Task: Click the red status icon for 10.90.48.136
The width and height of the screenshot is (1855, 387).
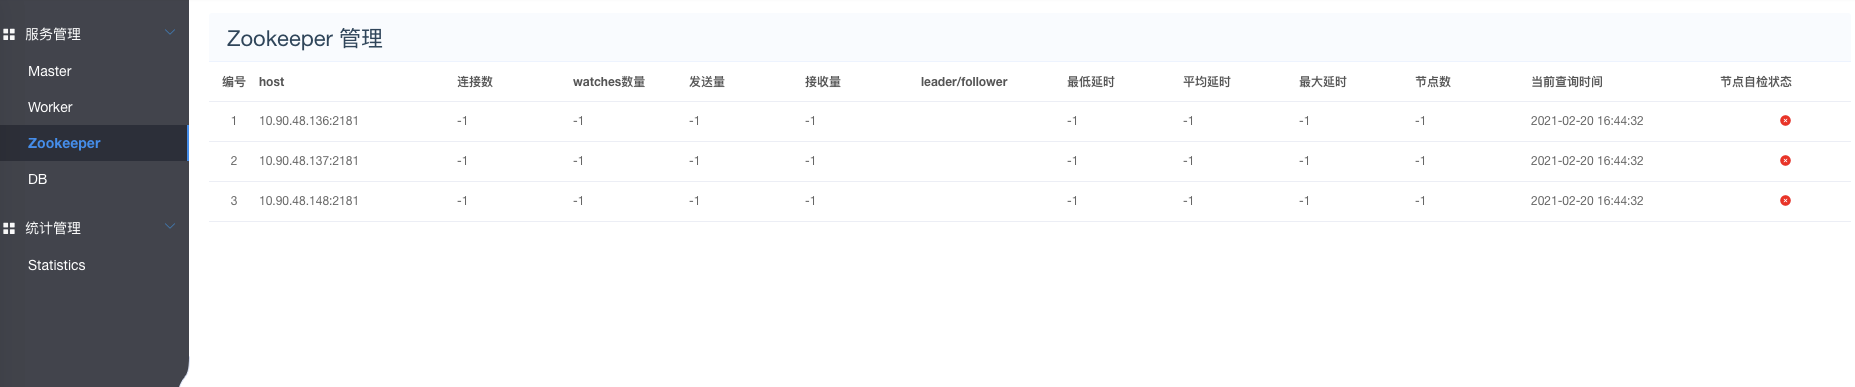Action: [x=1785, y=121]
